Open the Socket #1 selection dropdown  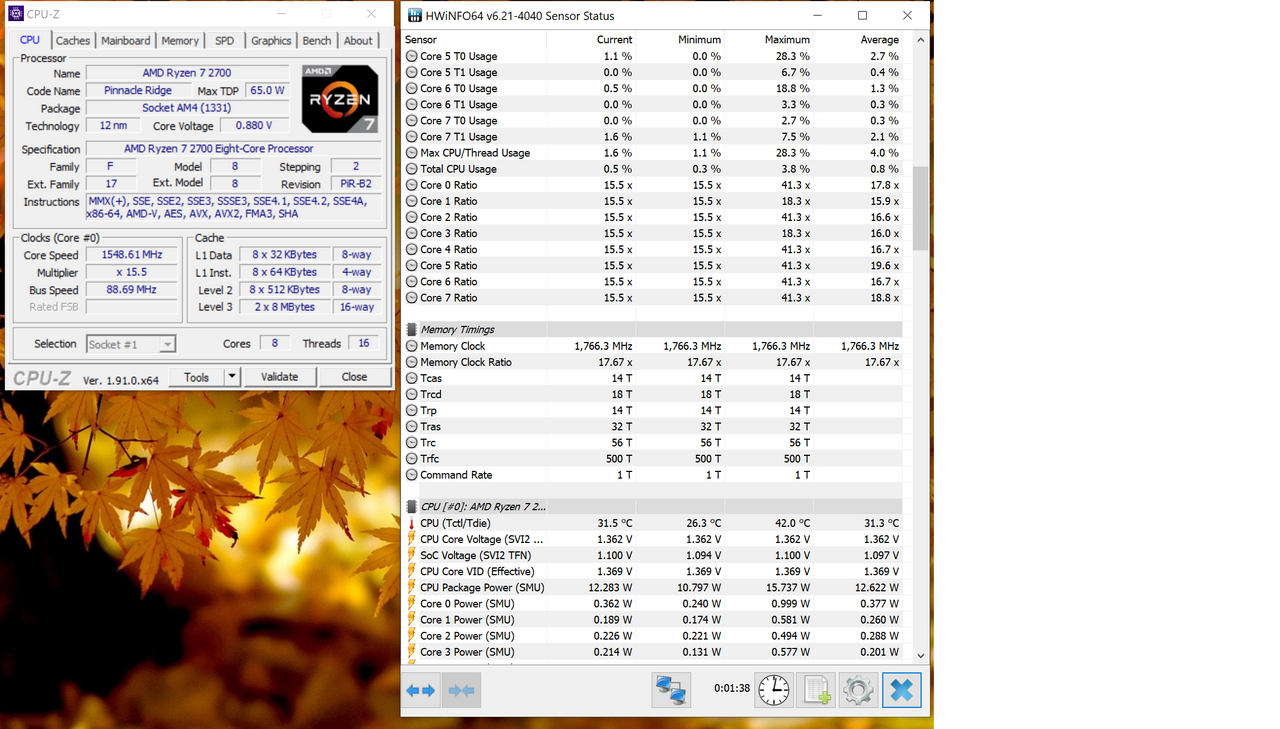(131, 344)
